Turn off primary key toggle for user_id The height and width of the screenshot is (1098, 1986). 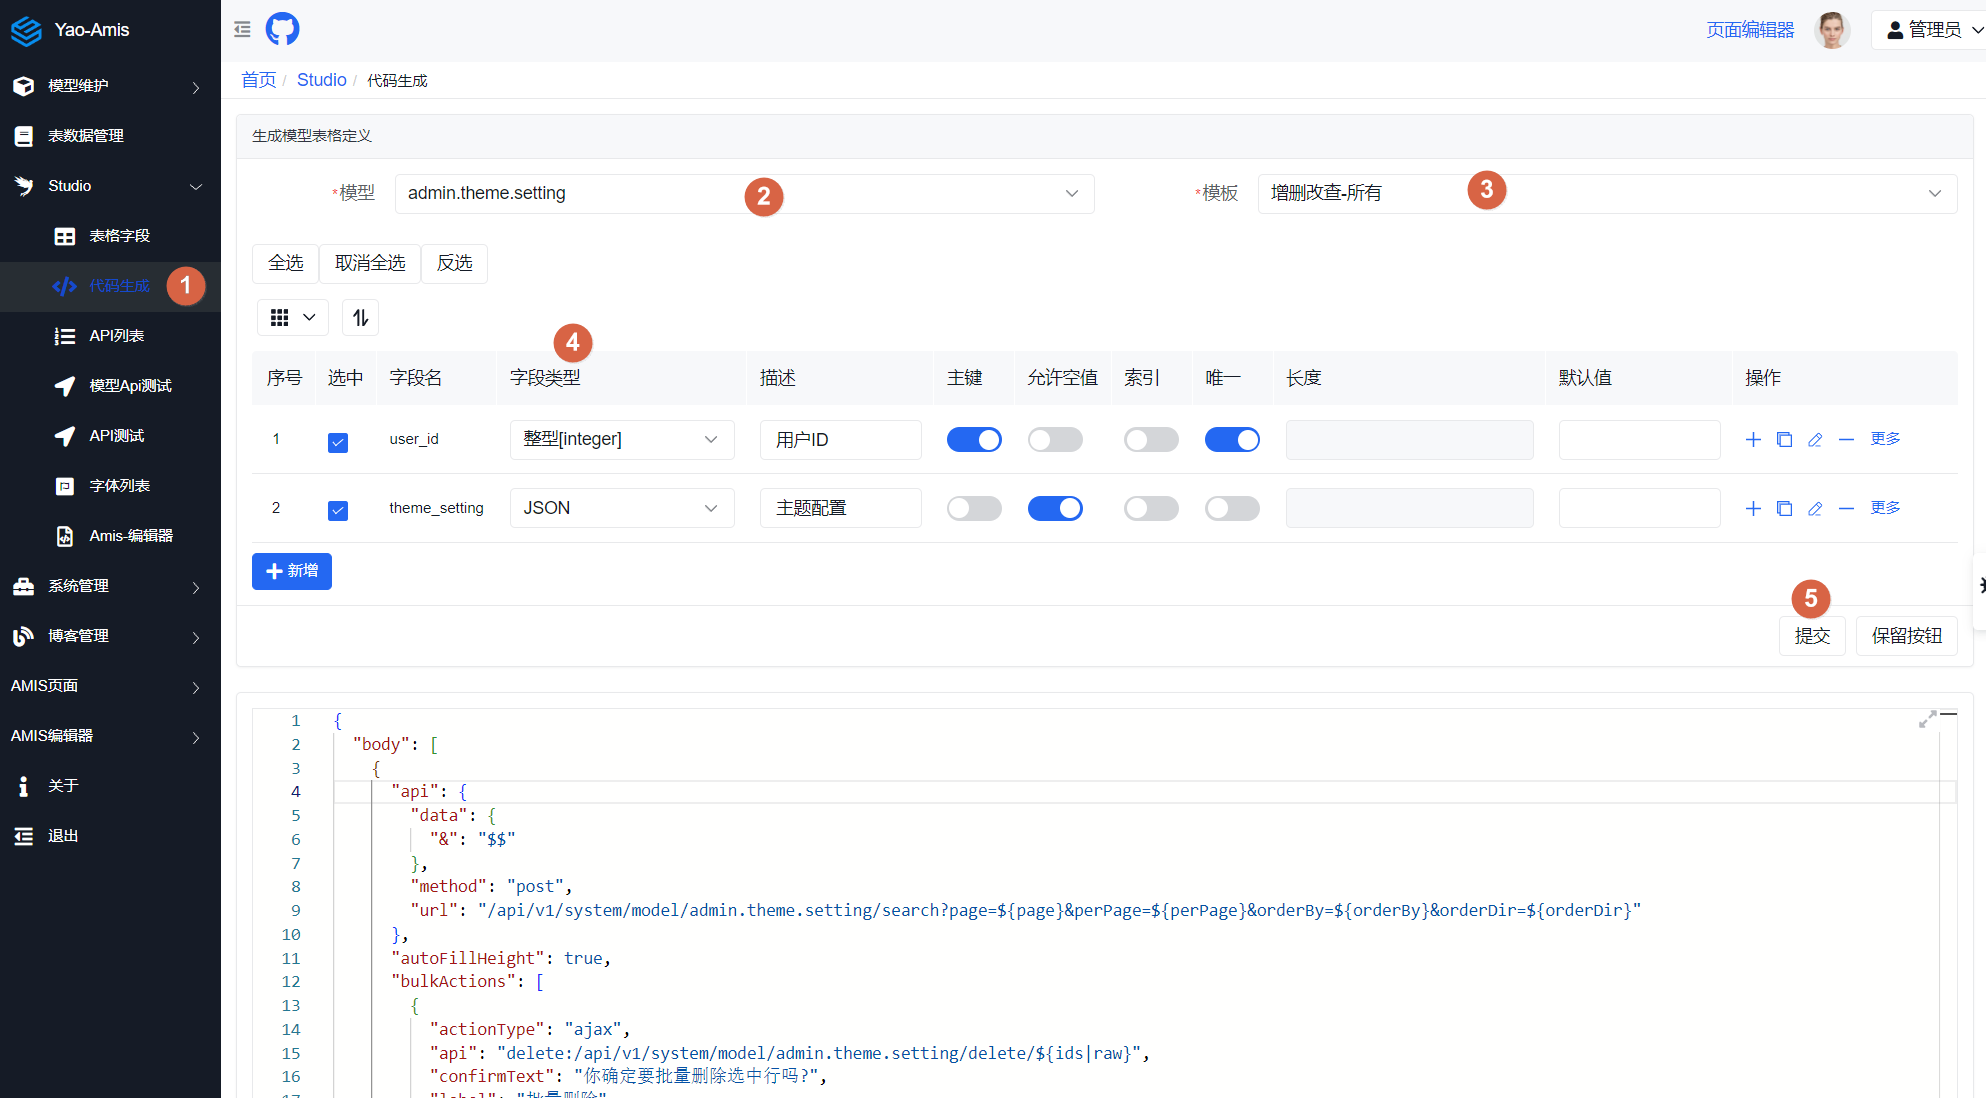tap(974, 439)
